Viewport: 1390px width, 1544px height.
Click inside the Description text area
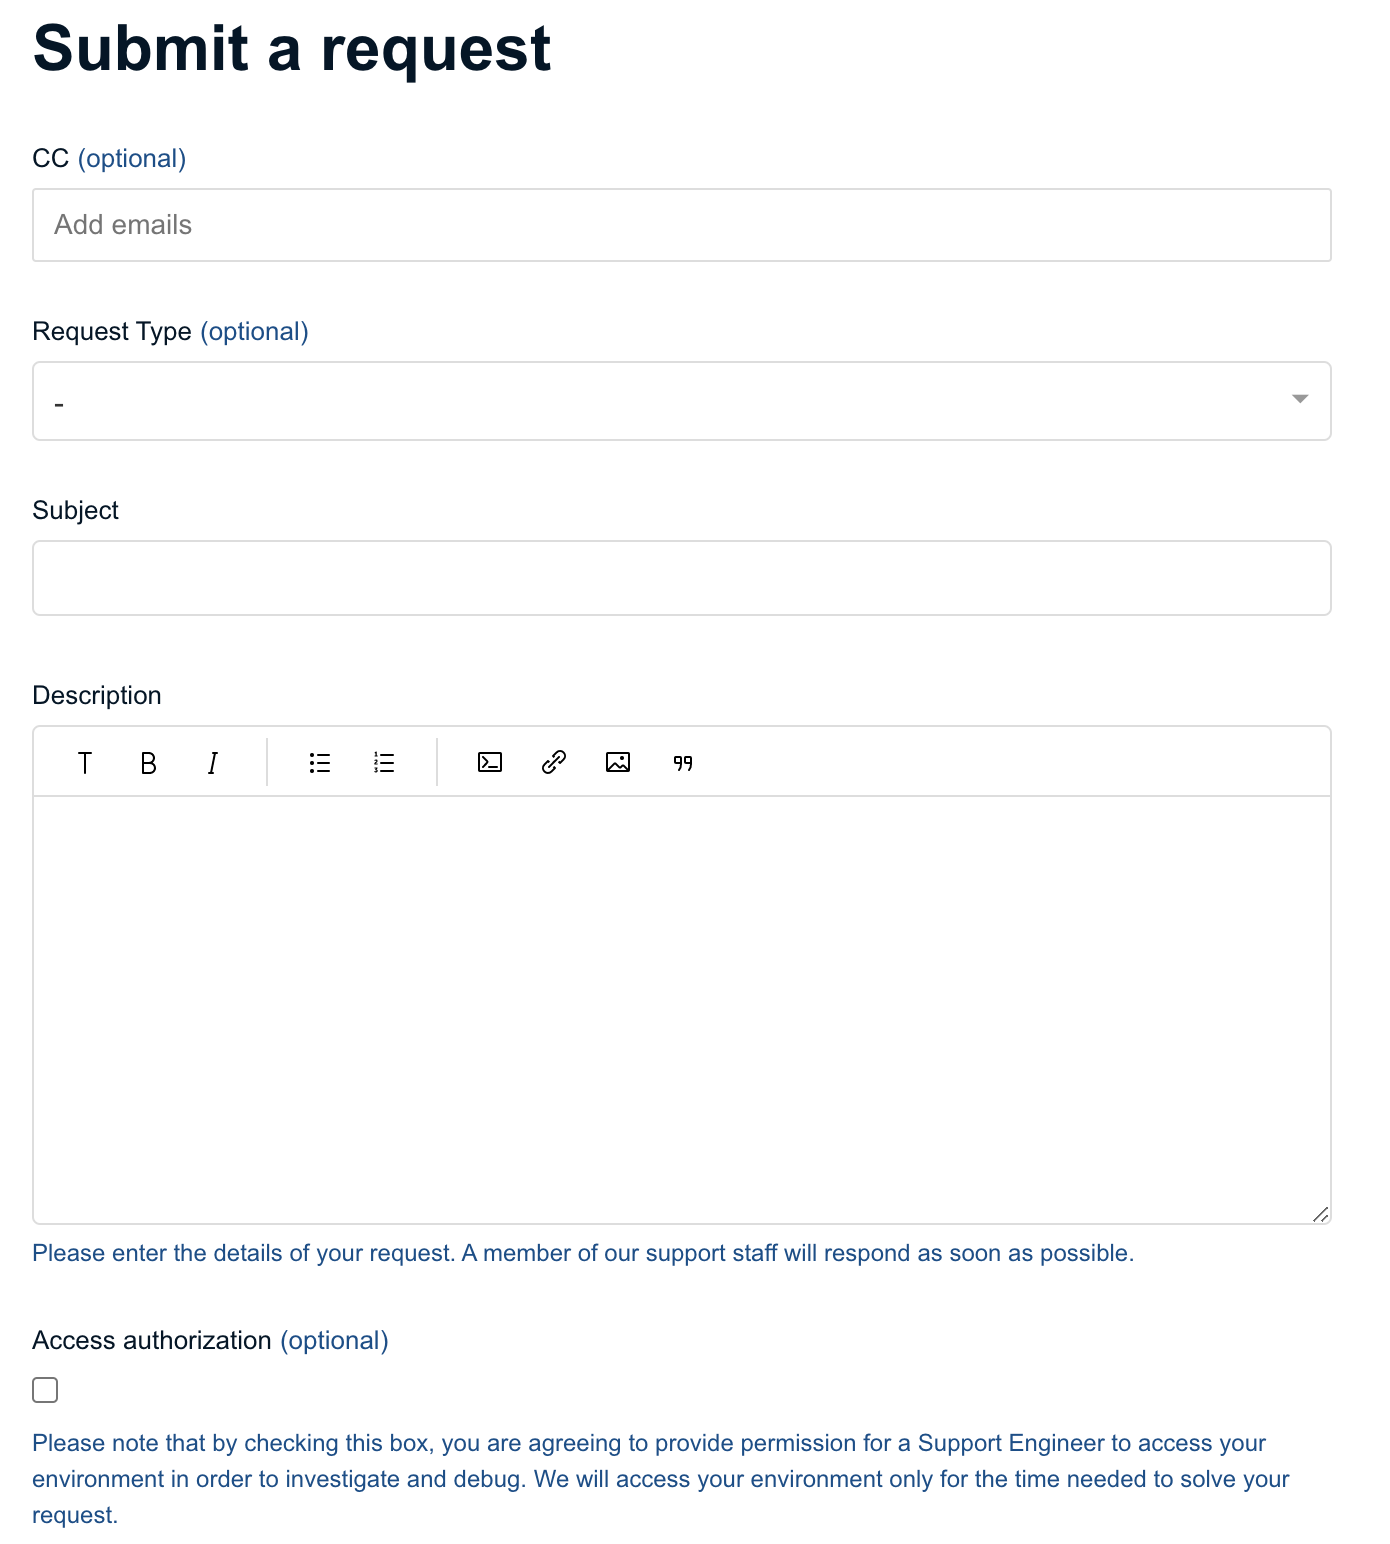(x=680, y=1008)
